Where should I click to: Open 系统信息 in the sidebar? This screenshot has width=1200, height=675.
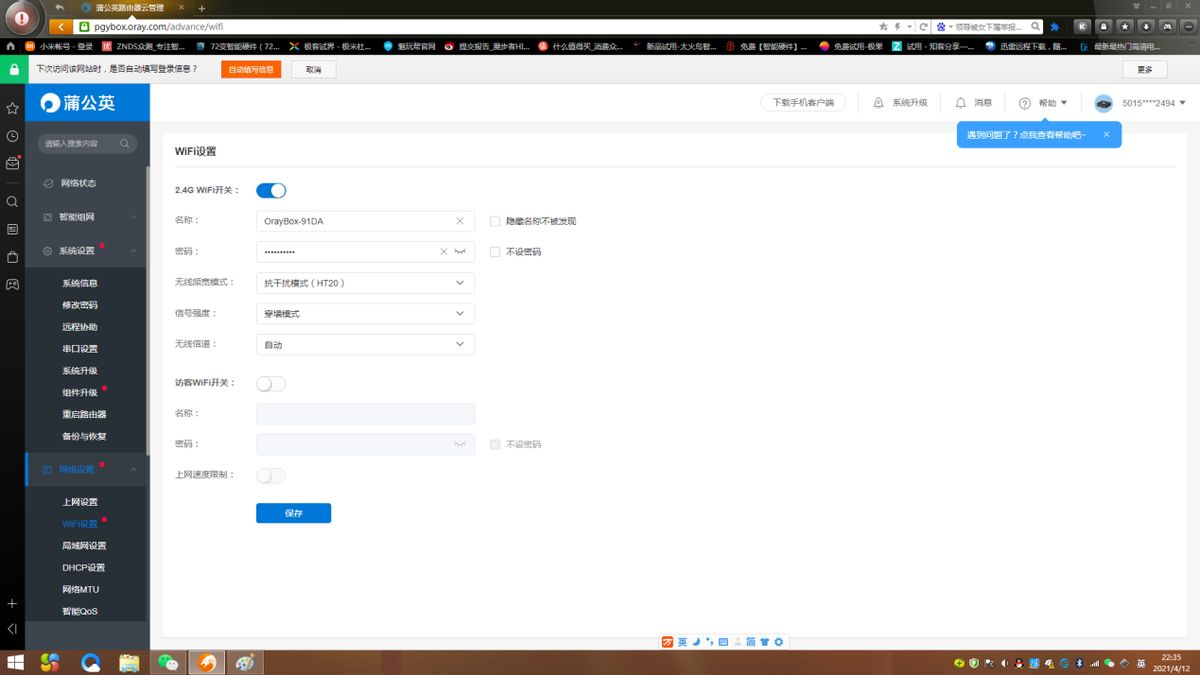pyautogui.click(x=80, y=283)
